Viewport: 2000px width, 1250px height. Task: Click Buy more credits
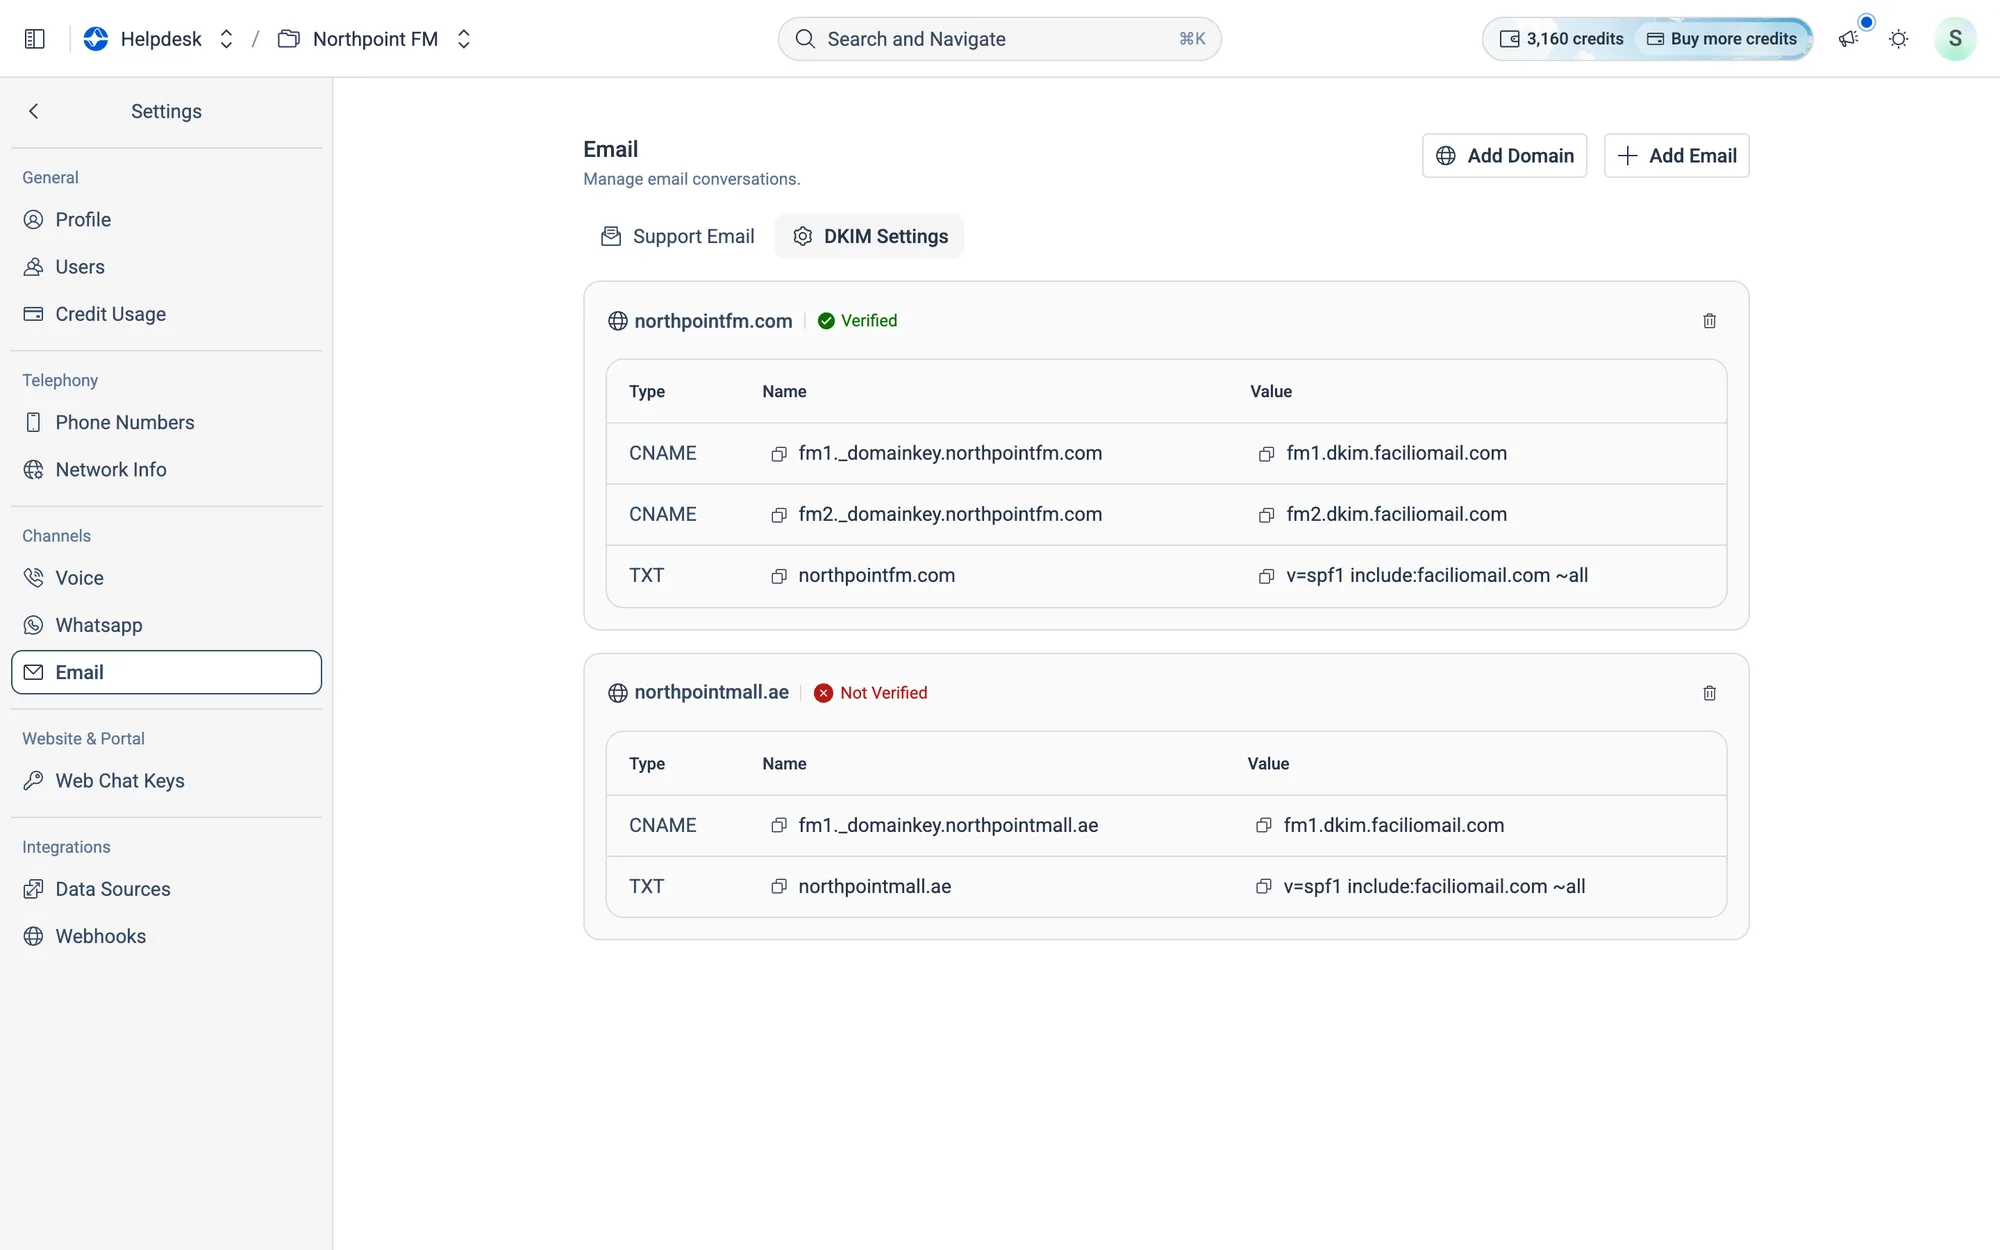pos(1722,39)
